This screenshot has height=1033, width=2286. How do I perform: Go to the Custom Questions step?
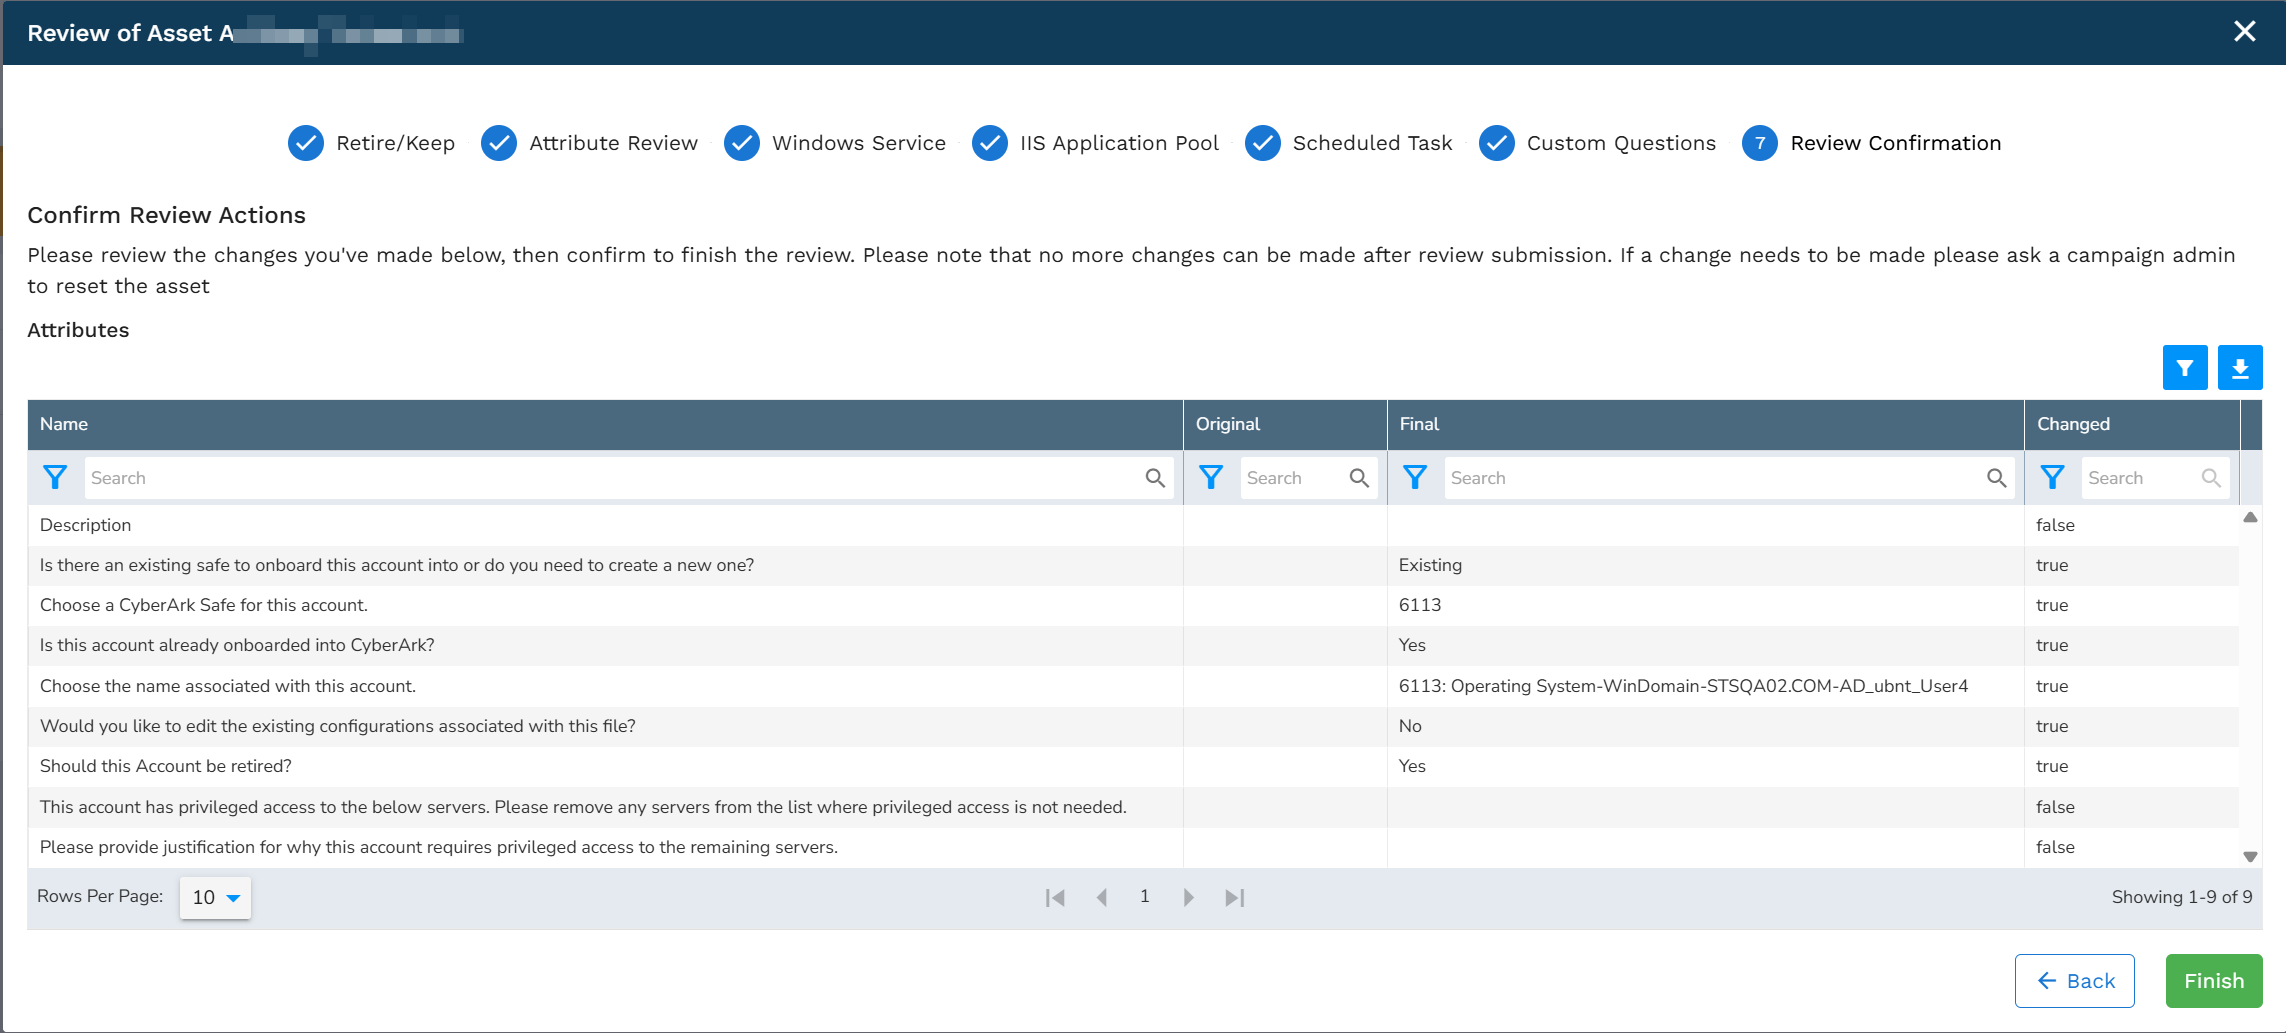1597,143
